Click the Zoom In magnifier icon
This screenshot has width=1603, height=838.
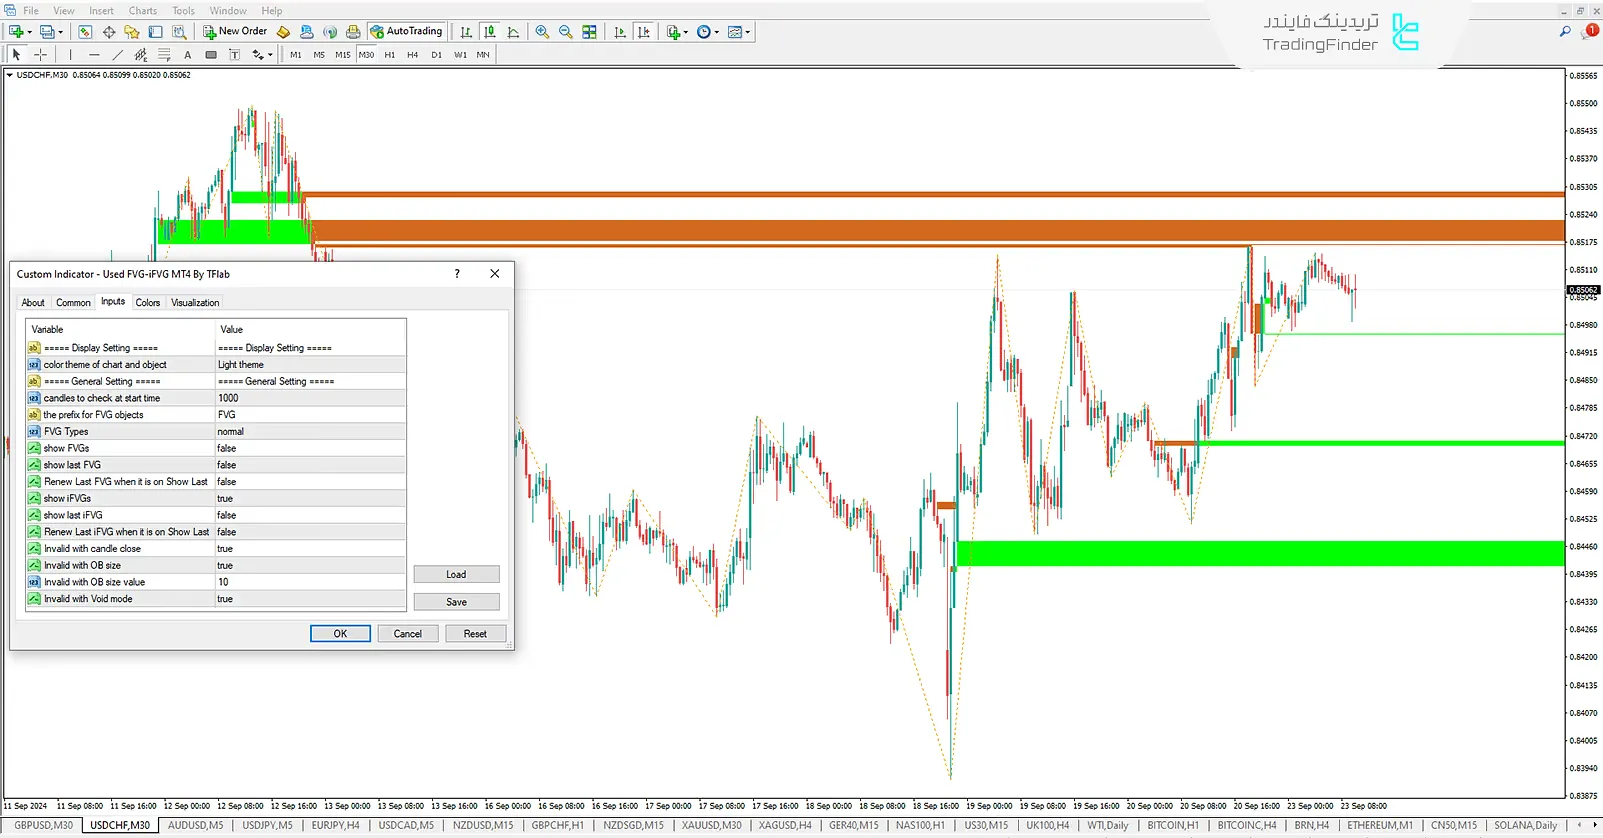542,32
